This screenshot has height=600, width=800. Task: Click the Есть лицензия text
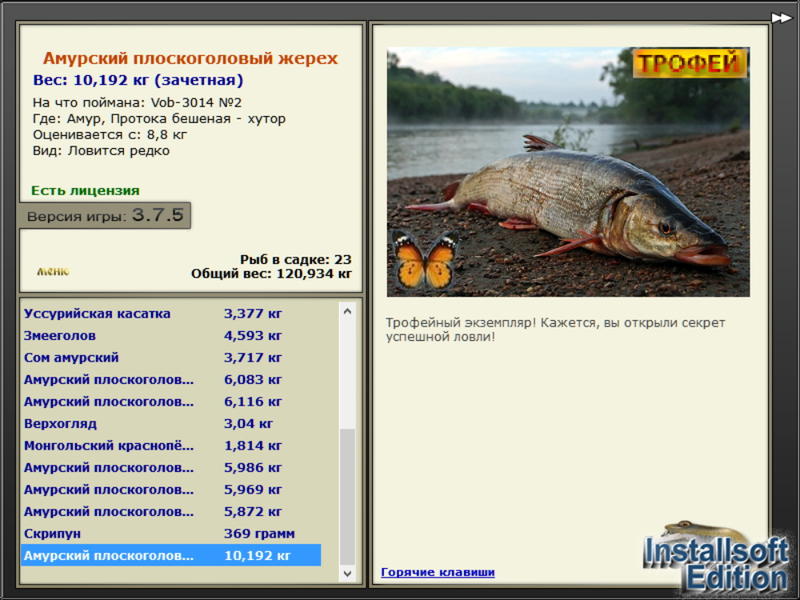click(85, 190)
